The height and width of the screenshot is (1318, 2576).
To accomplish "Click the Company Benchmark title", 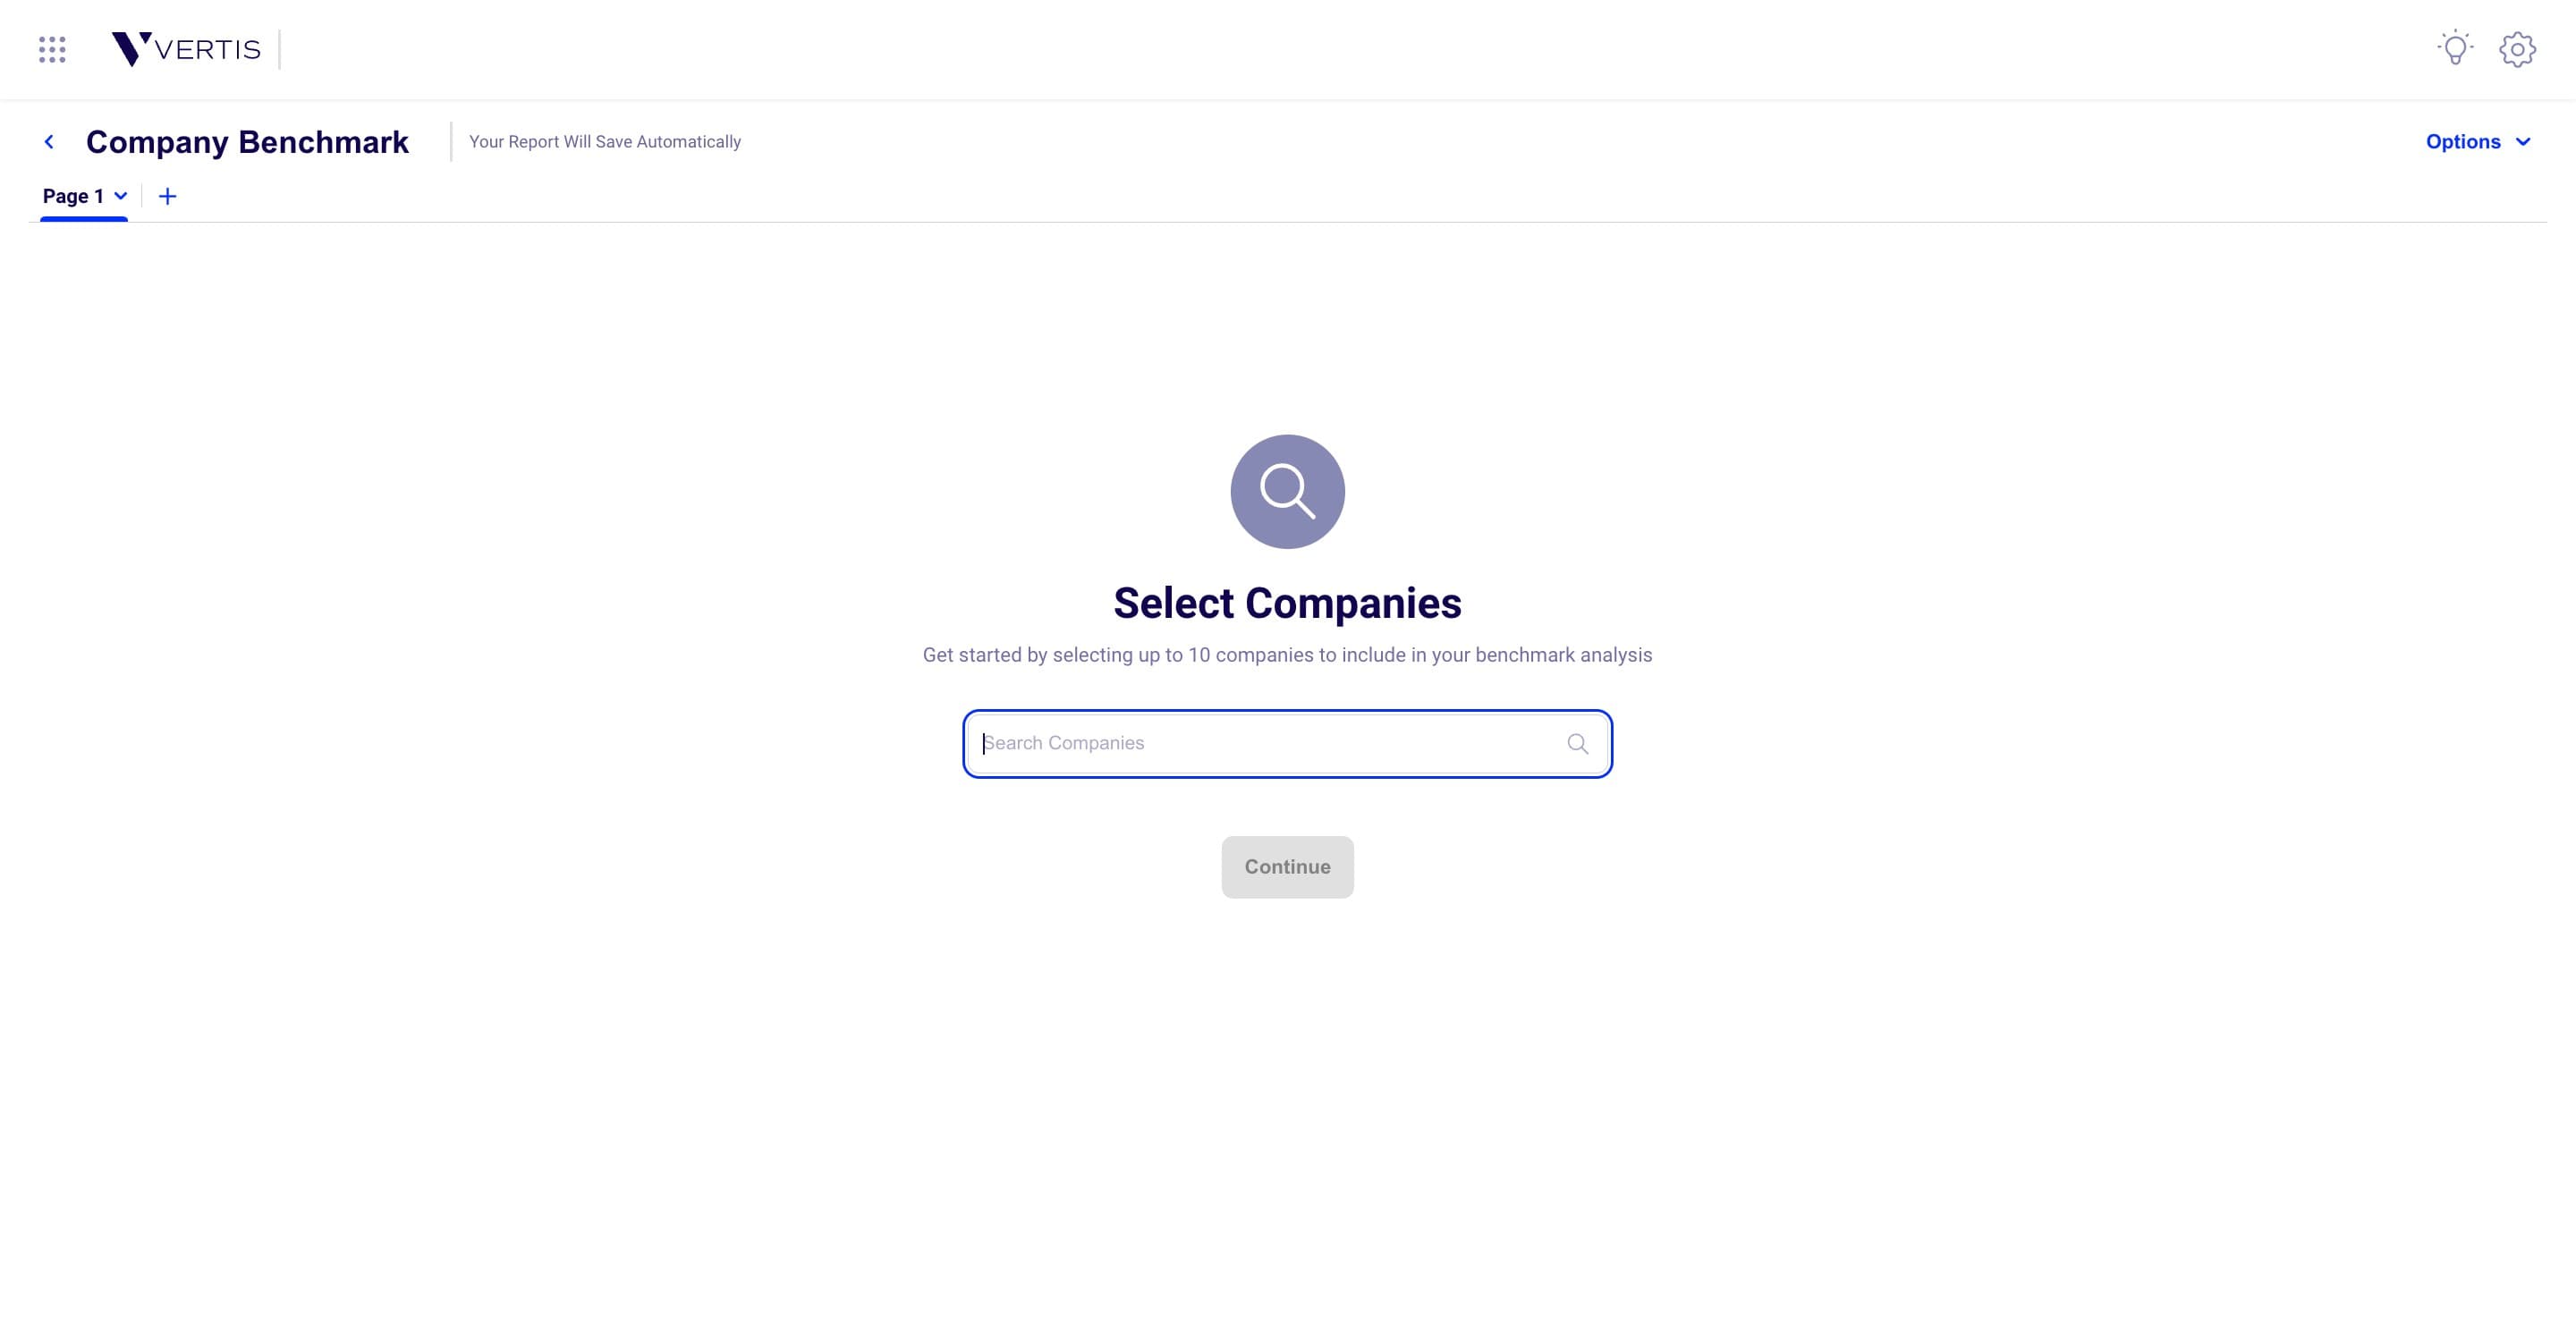I will [247, 142].
